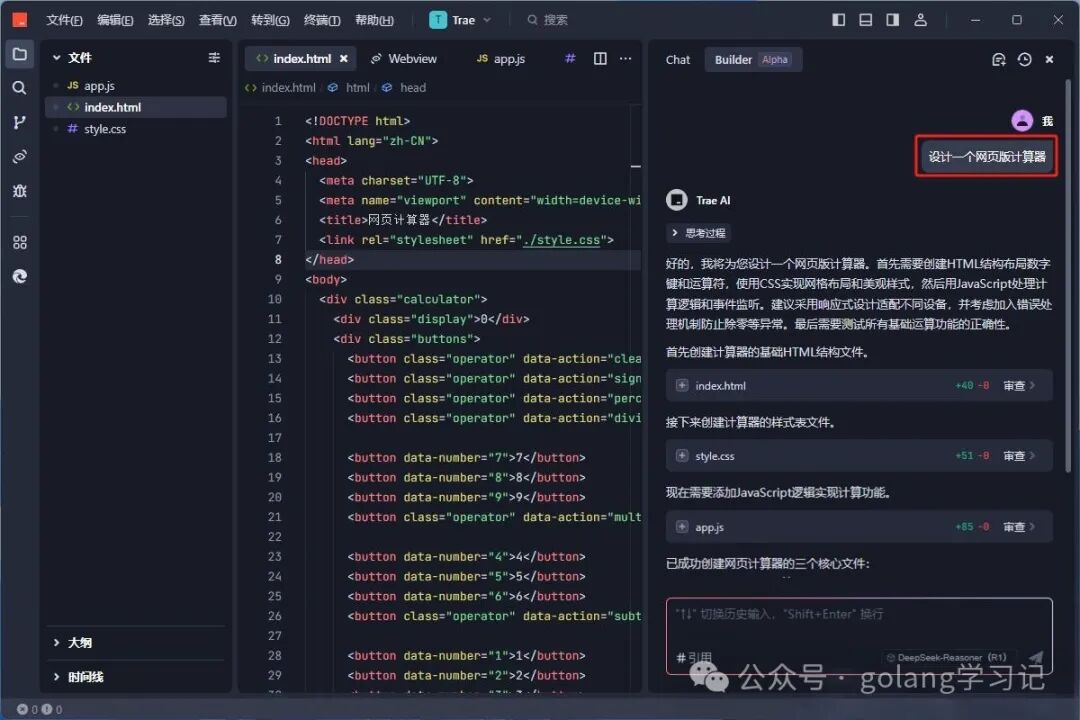Close the AI side panel
1080x720 pixels.
tap(1050, 60)
